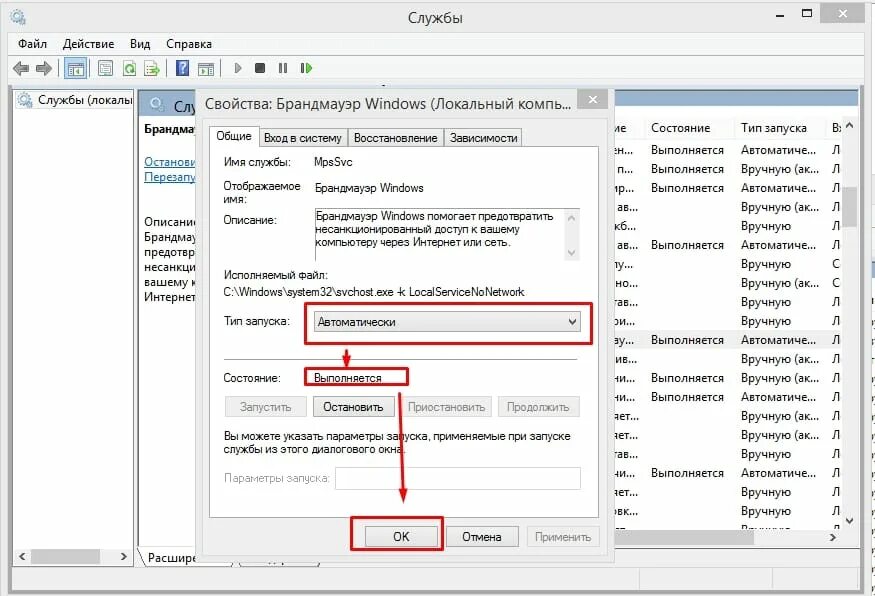Screen dimensions: 875x596
Task: Click the Start service play icon
Action: (238, 68)
